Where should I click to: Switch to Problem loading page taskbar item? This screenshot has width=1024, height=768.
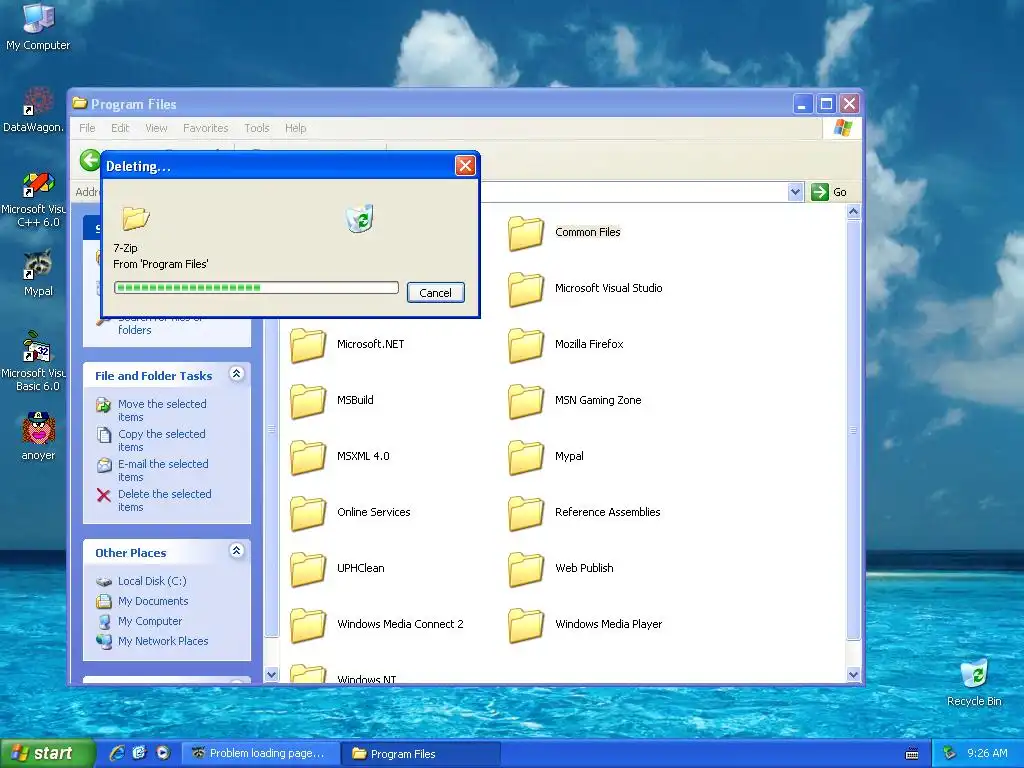(259, 754)
